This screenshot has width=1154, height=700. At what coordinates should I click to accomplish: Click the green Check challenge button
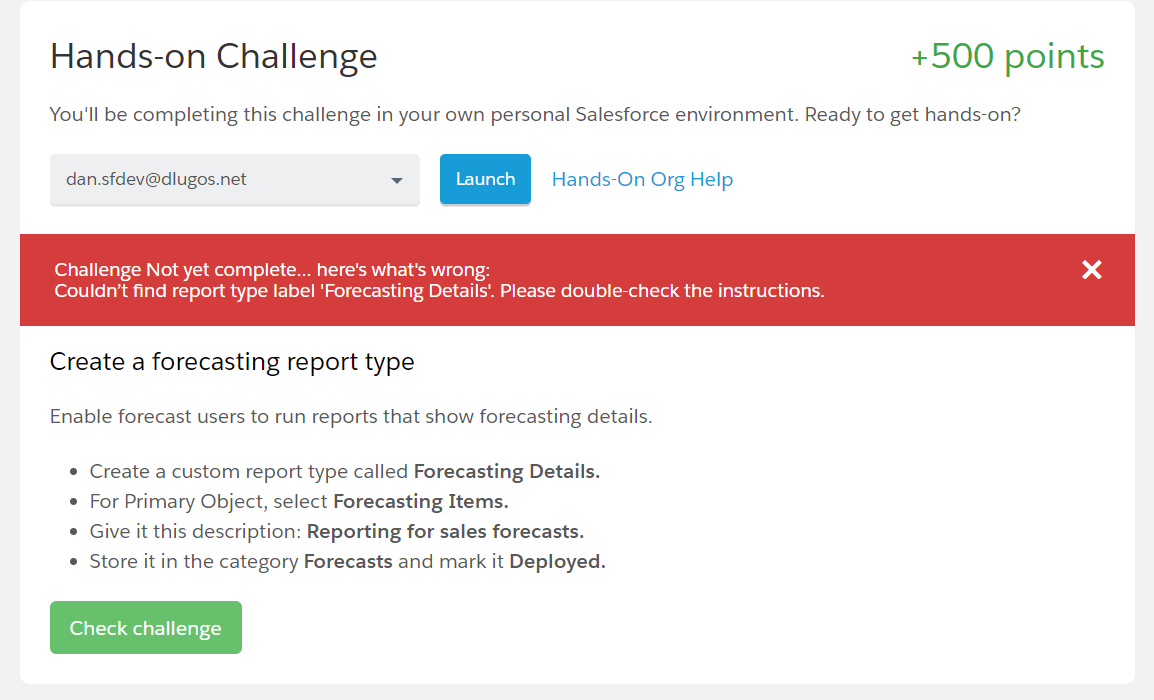tap(146, 628)
